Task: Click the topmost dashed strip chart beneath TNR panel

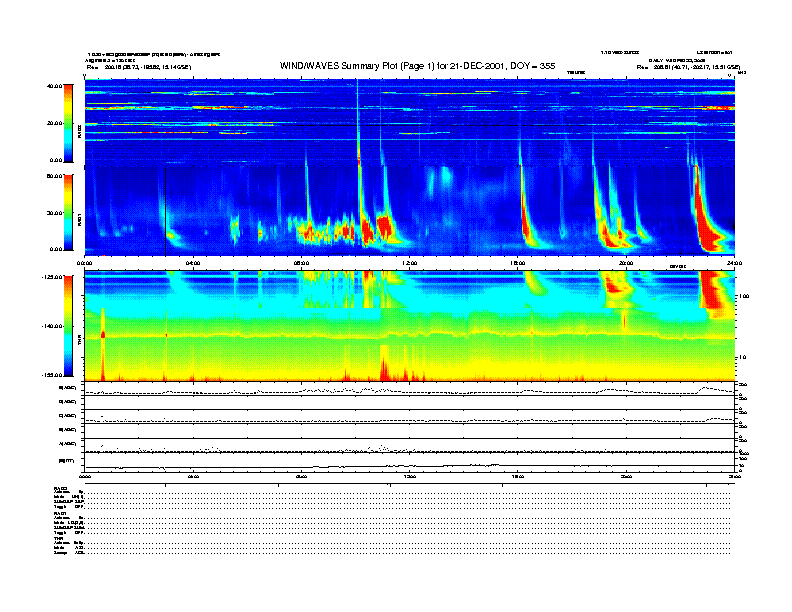Action: [409, 389]
